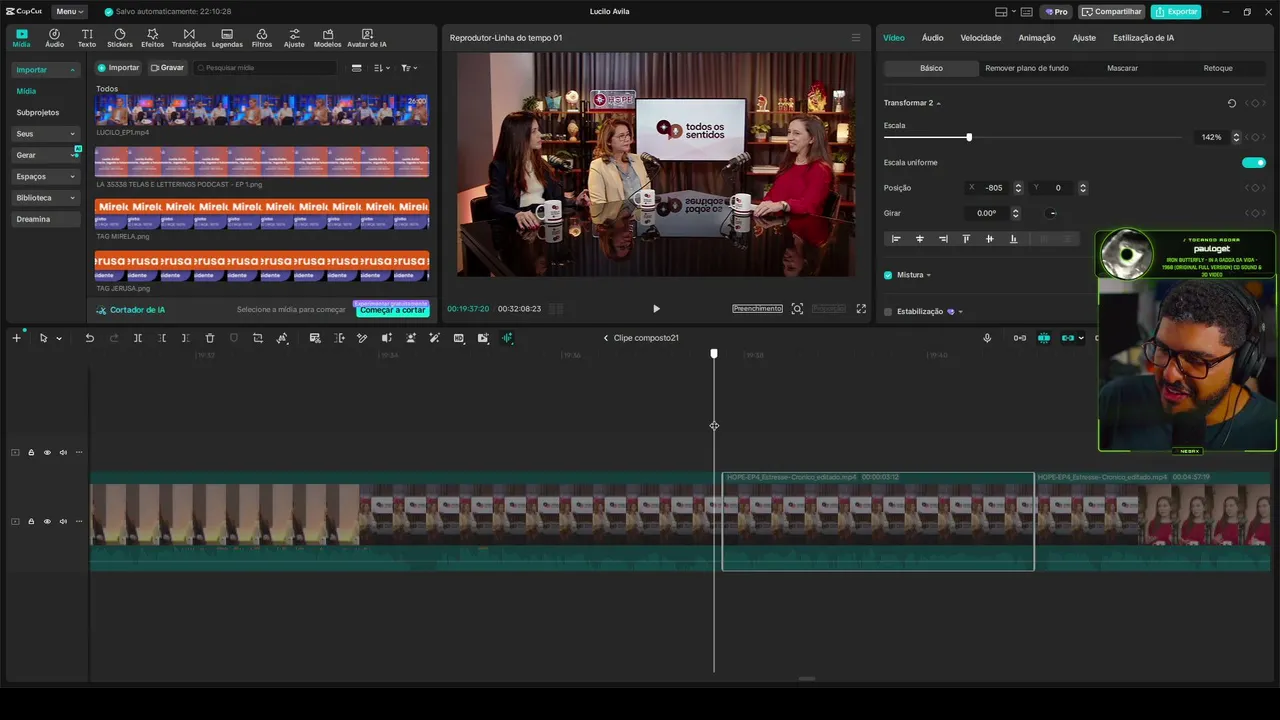
Task: Align clip to left edge
Action: point(896,239)
